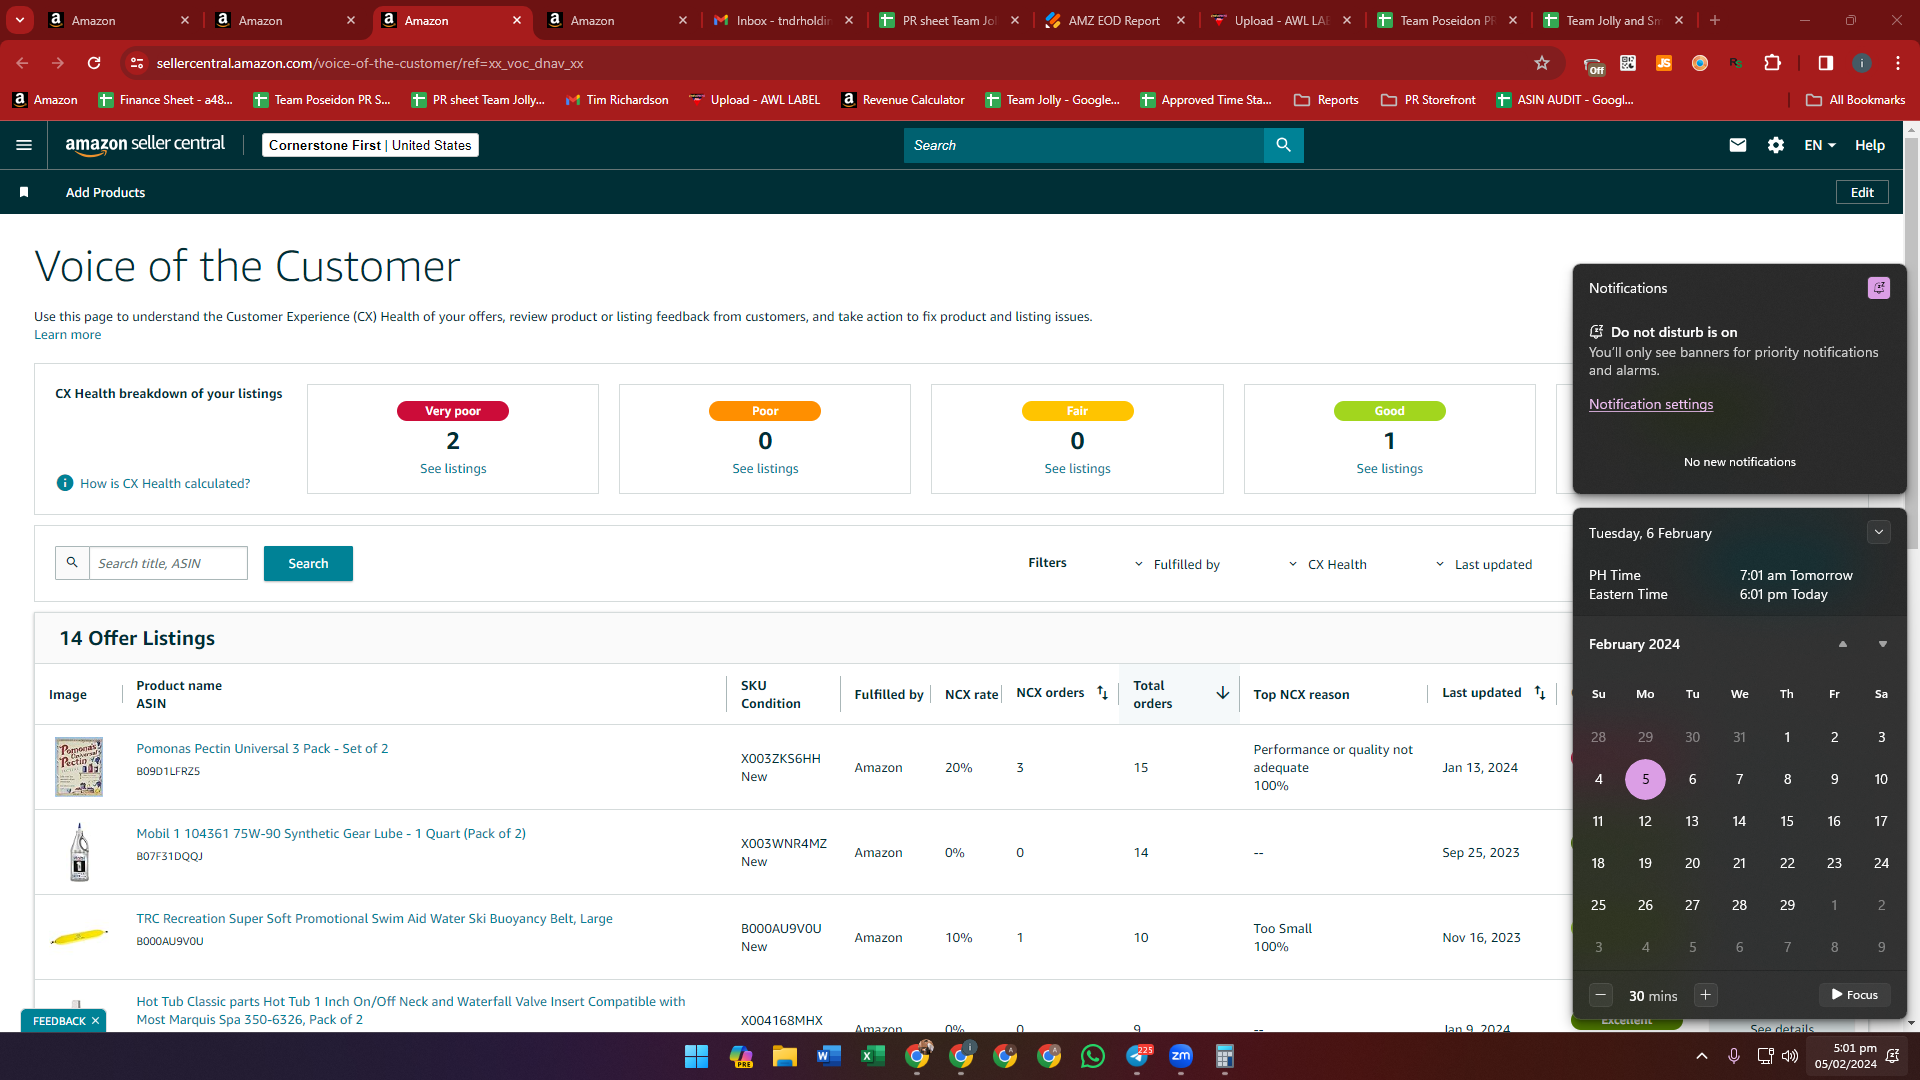Bookmark this page with the star icon
The width and height of the screenshot is (1920, 1080).
tap(1542, 63)
